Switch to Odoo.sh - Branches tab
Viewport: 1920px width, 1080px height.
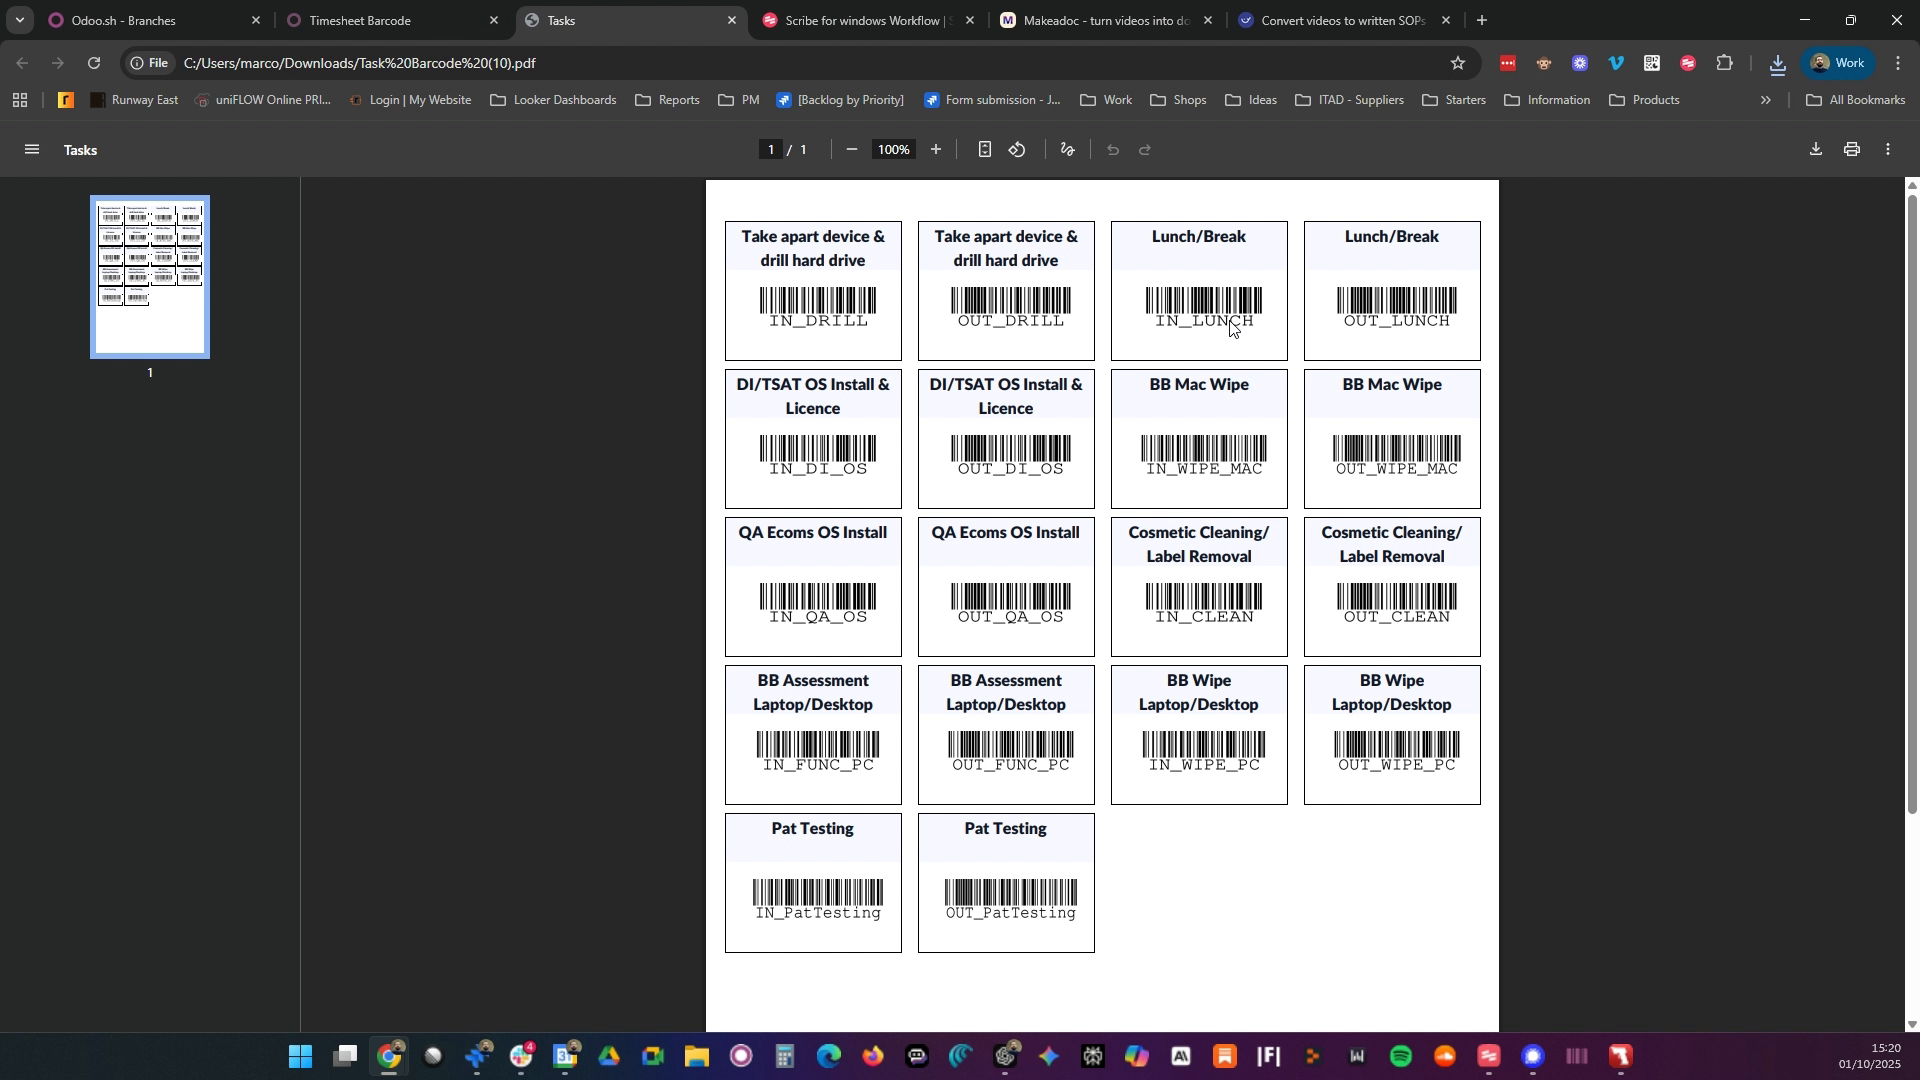point(150,20)
